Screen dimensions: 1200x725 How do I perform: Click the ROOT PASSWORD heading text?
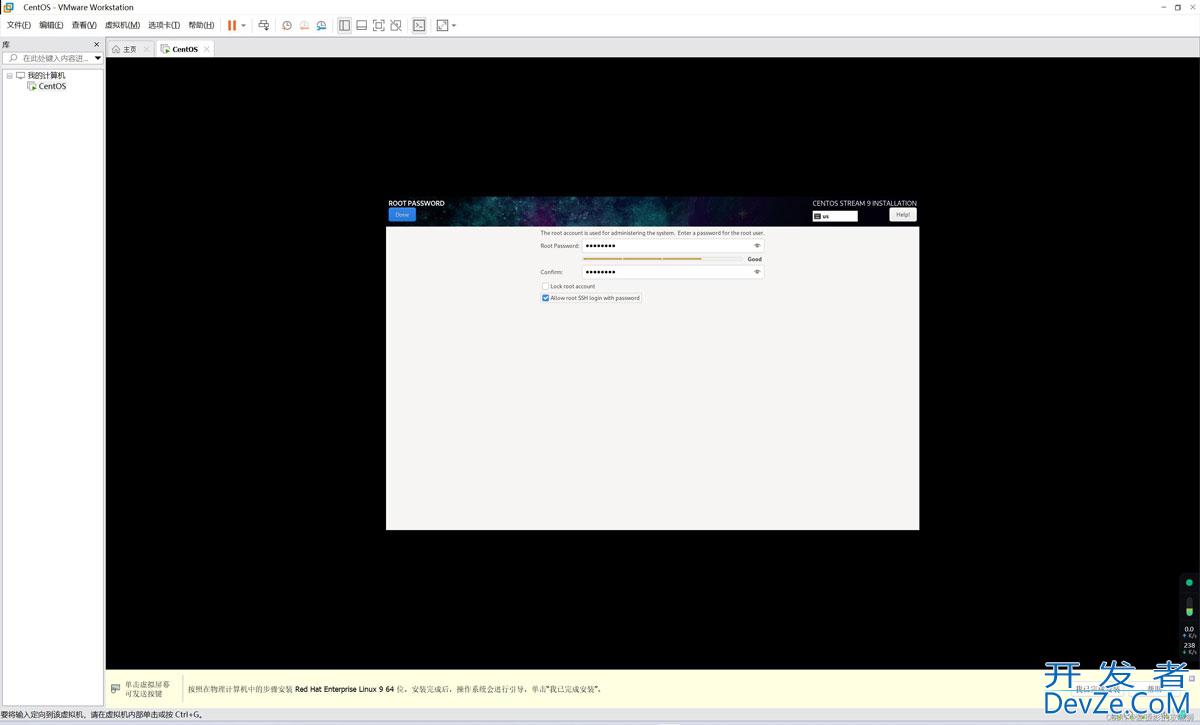click(x=416, y=203)
